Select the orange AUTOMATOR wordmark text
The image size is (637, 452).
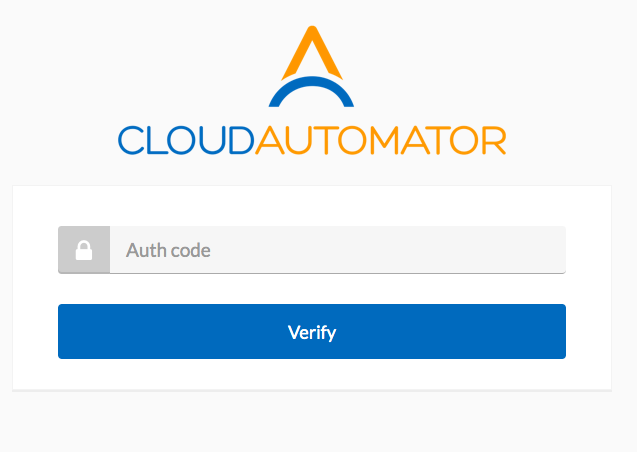pos(381,141)
